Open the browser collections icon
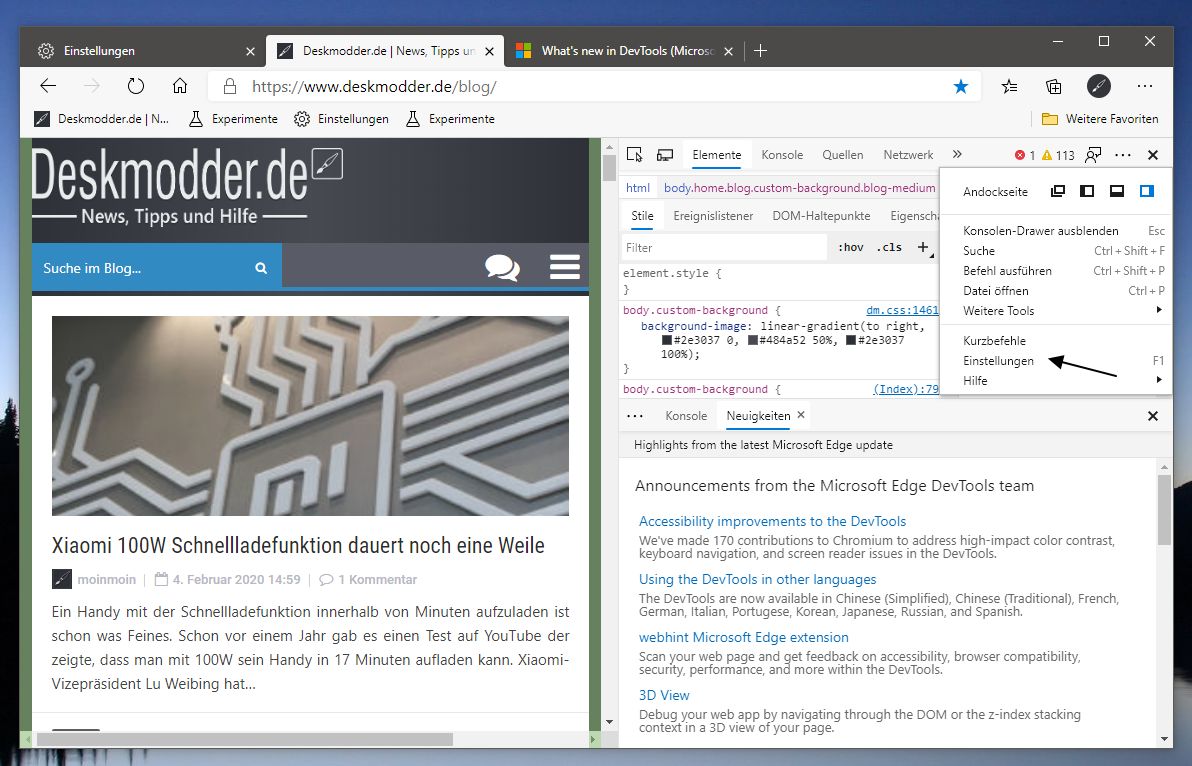Screen dimensions: 1192x766 1054,87
